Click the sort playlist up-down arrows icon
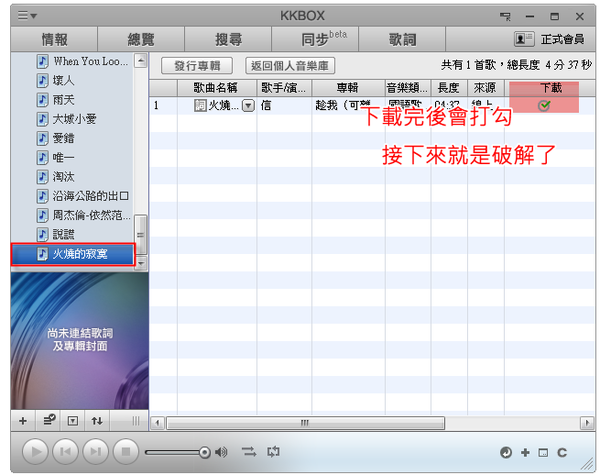 coord(97,421)
